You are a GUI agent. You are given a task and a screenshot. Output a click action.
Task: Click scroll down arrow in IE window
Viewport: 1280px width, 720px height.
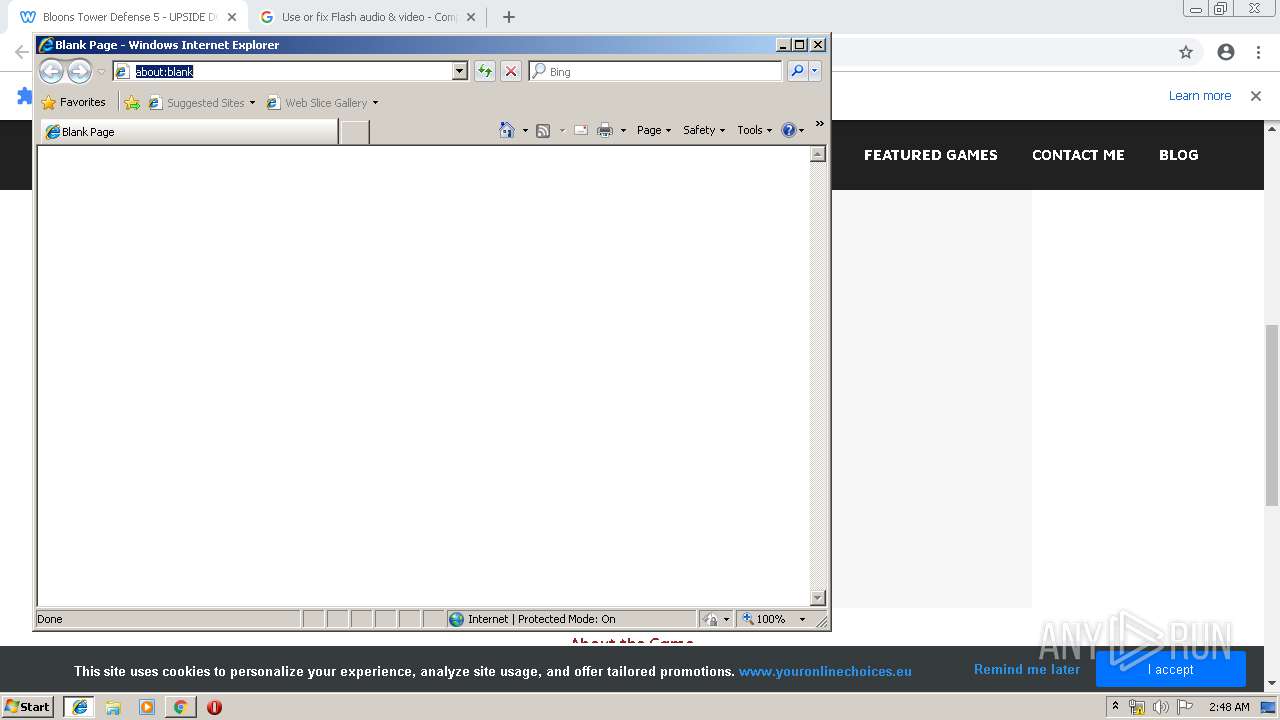[817, 598]
